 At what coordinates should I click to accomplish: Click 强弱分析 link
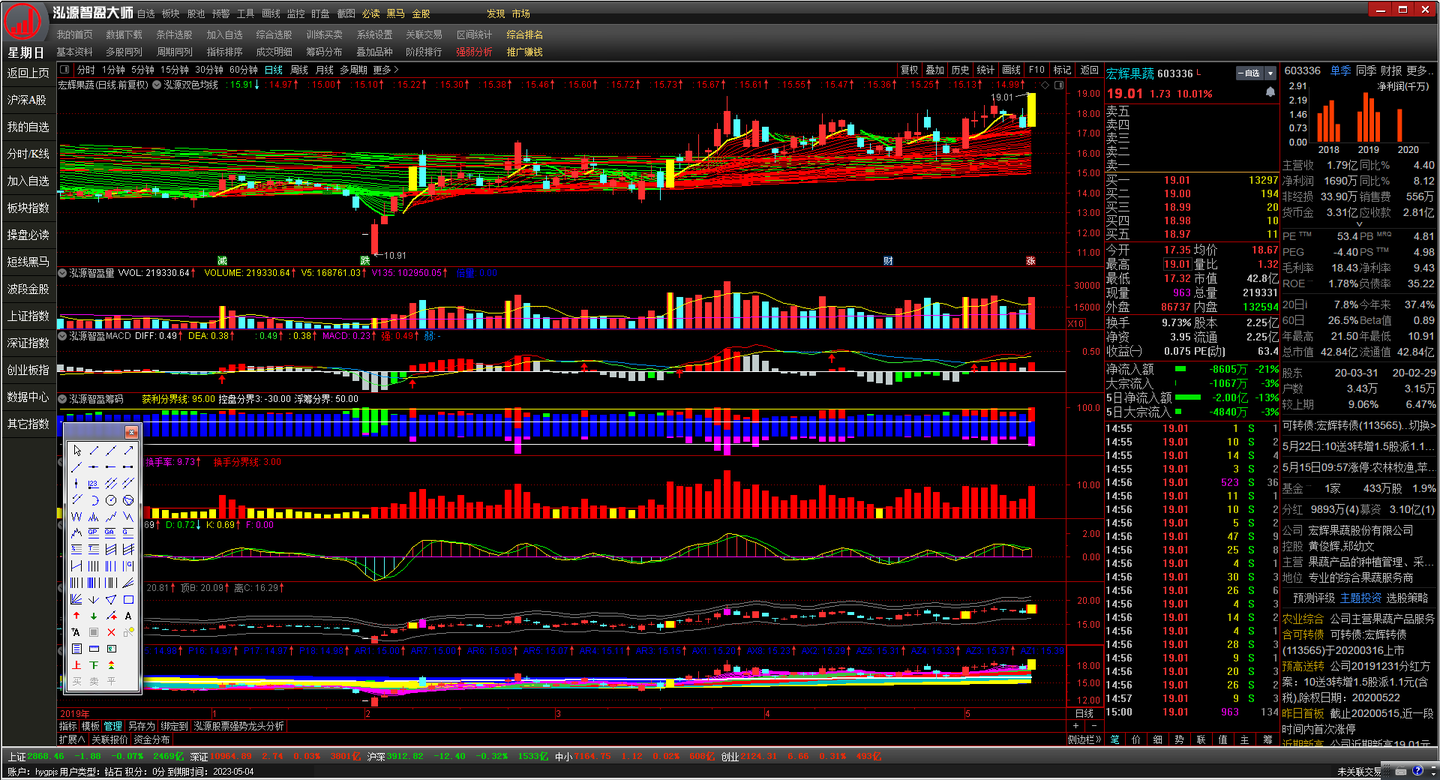(474, 52)
